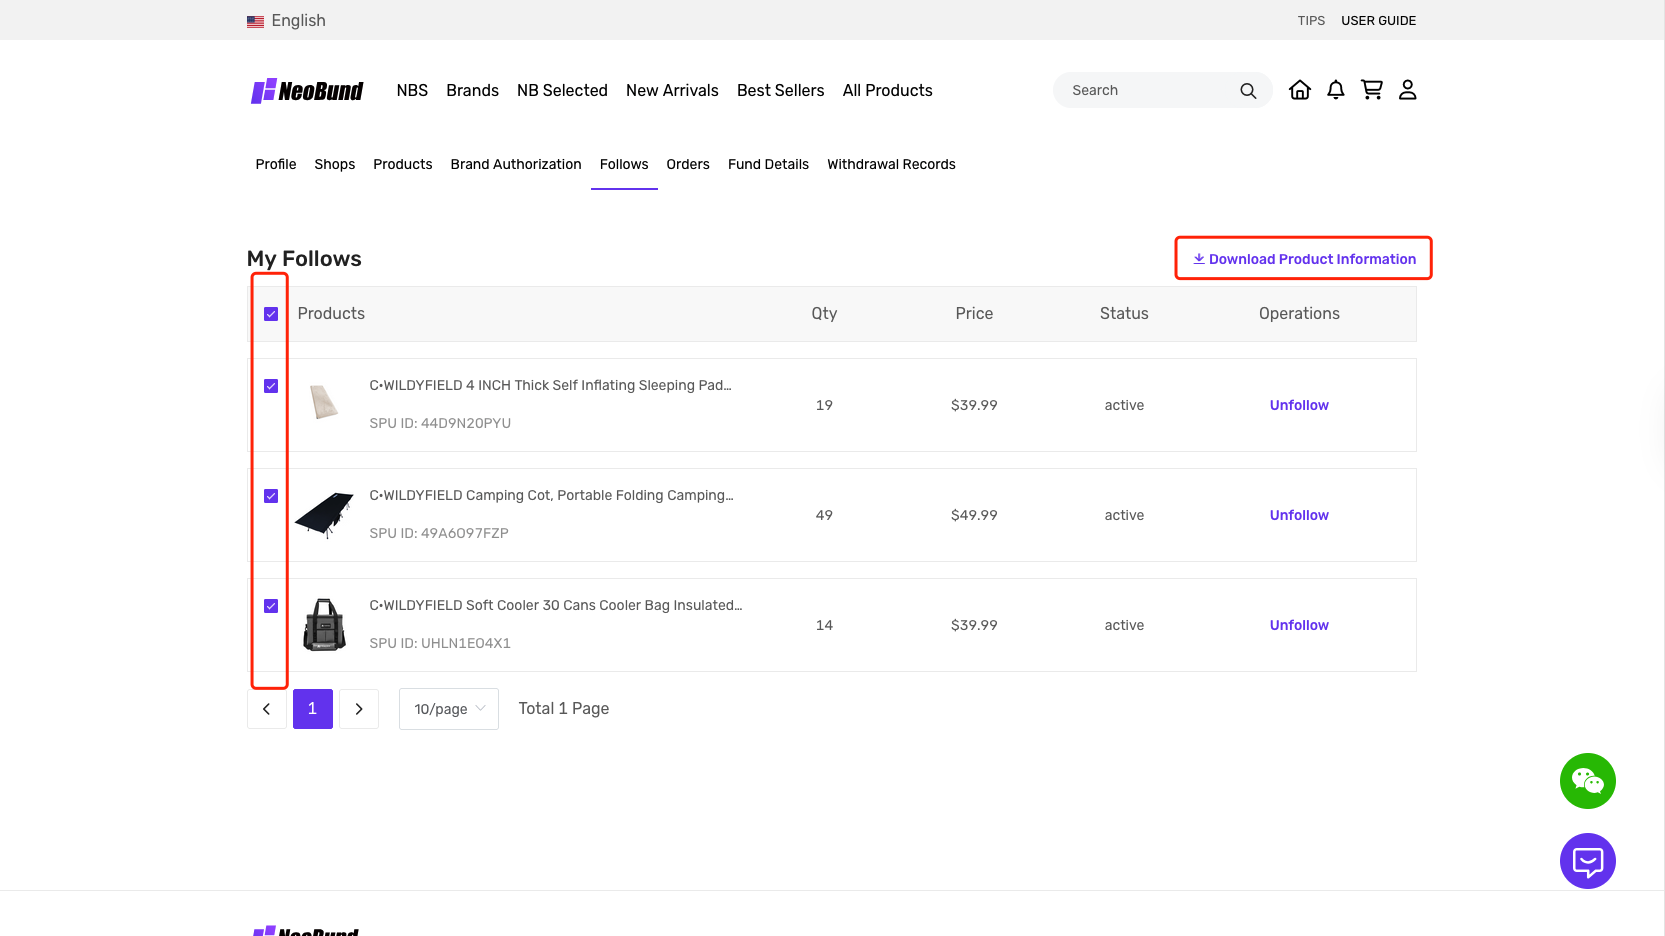Viewport: 1665px width, 936px height.
Task: Go to next page arrow
Action: (x=359, y=709)
